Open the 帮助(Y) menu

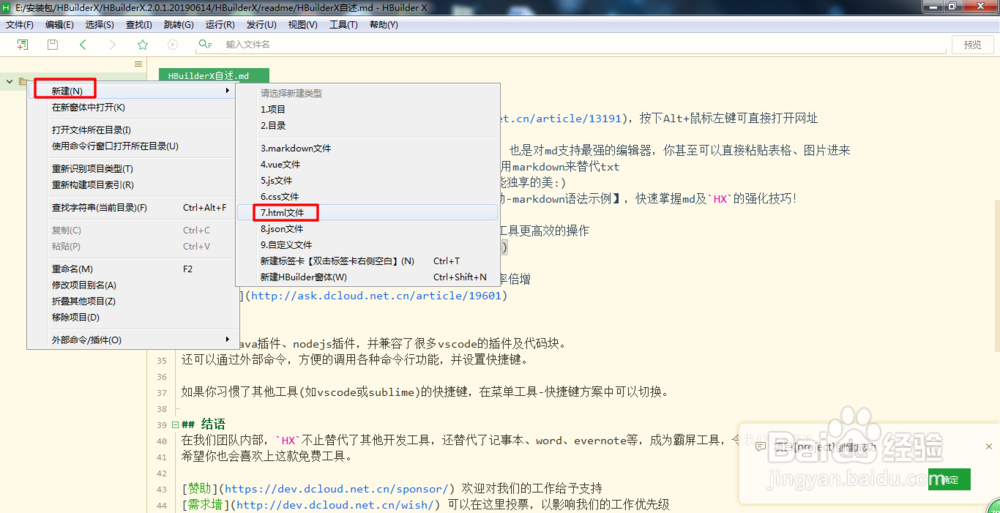coord(383,25)
